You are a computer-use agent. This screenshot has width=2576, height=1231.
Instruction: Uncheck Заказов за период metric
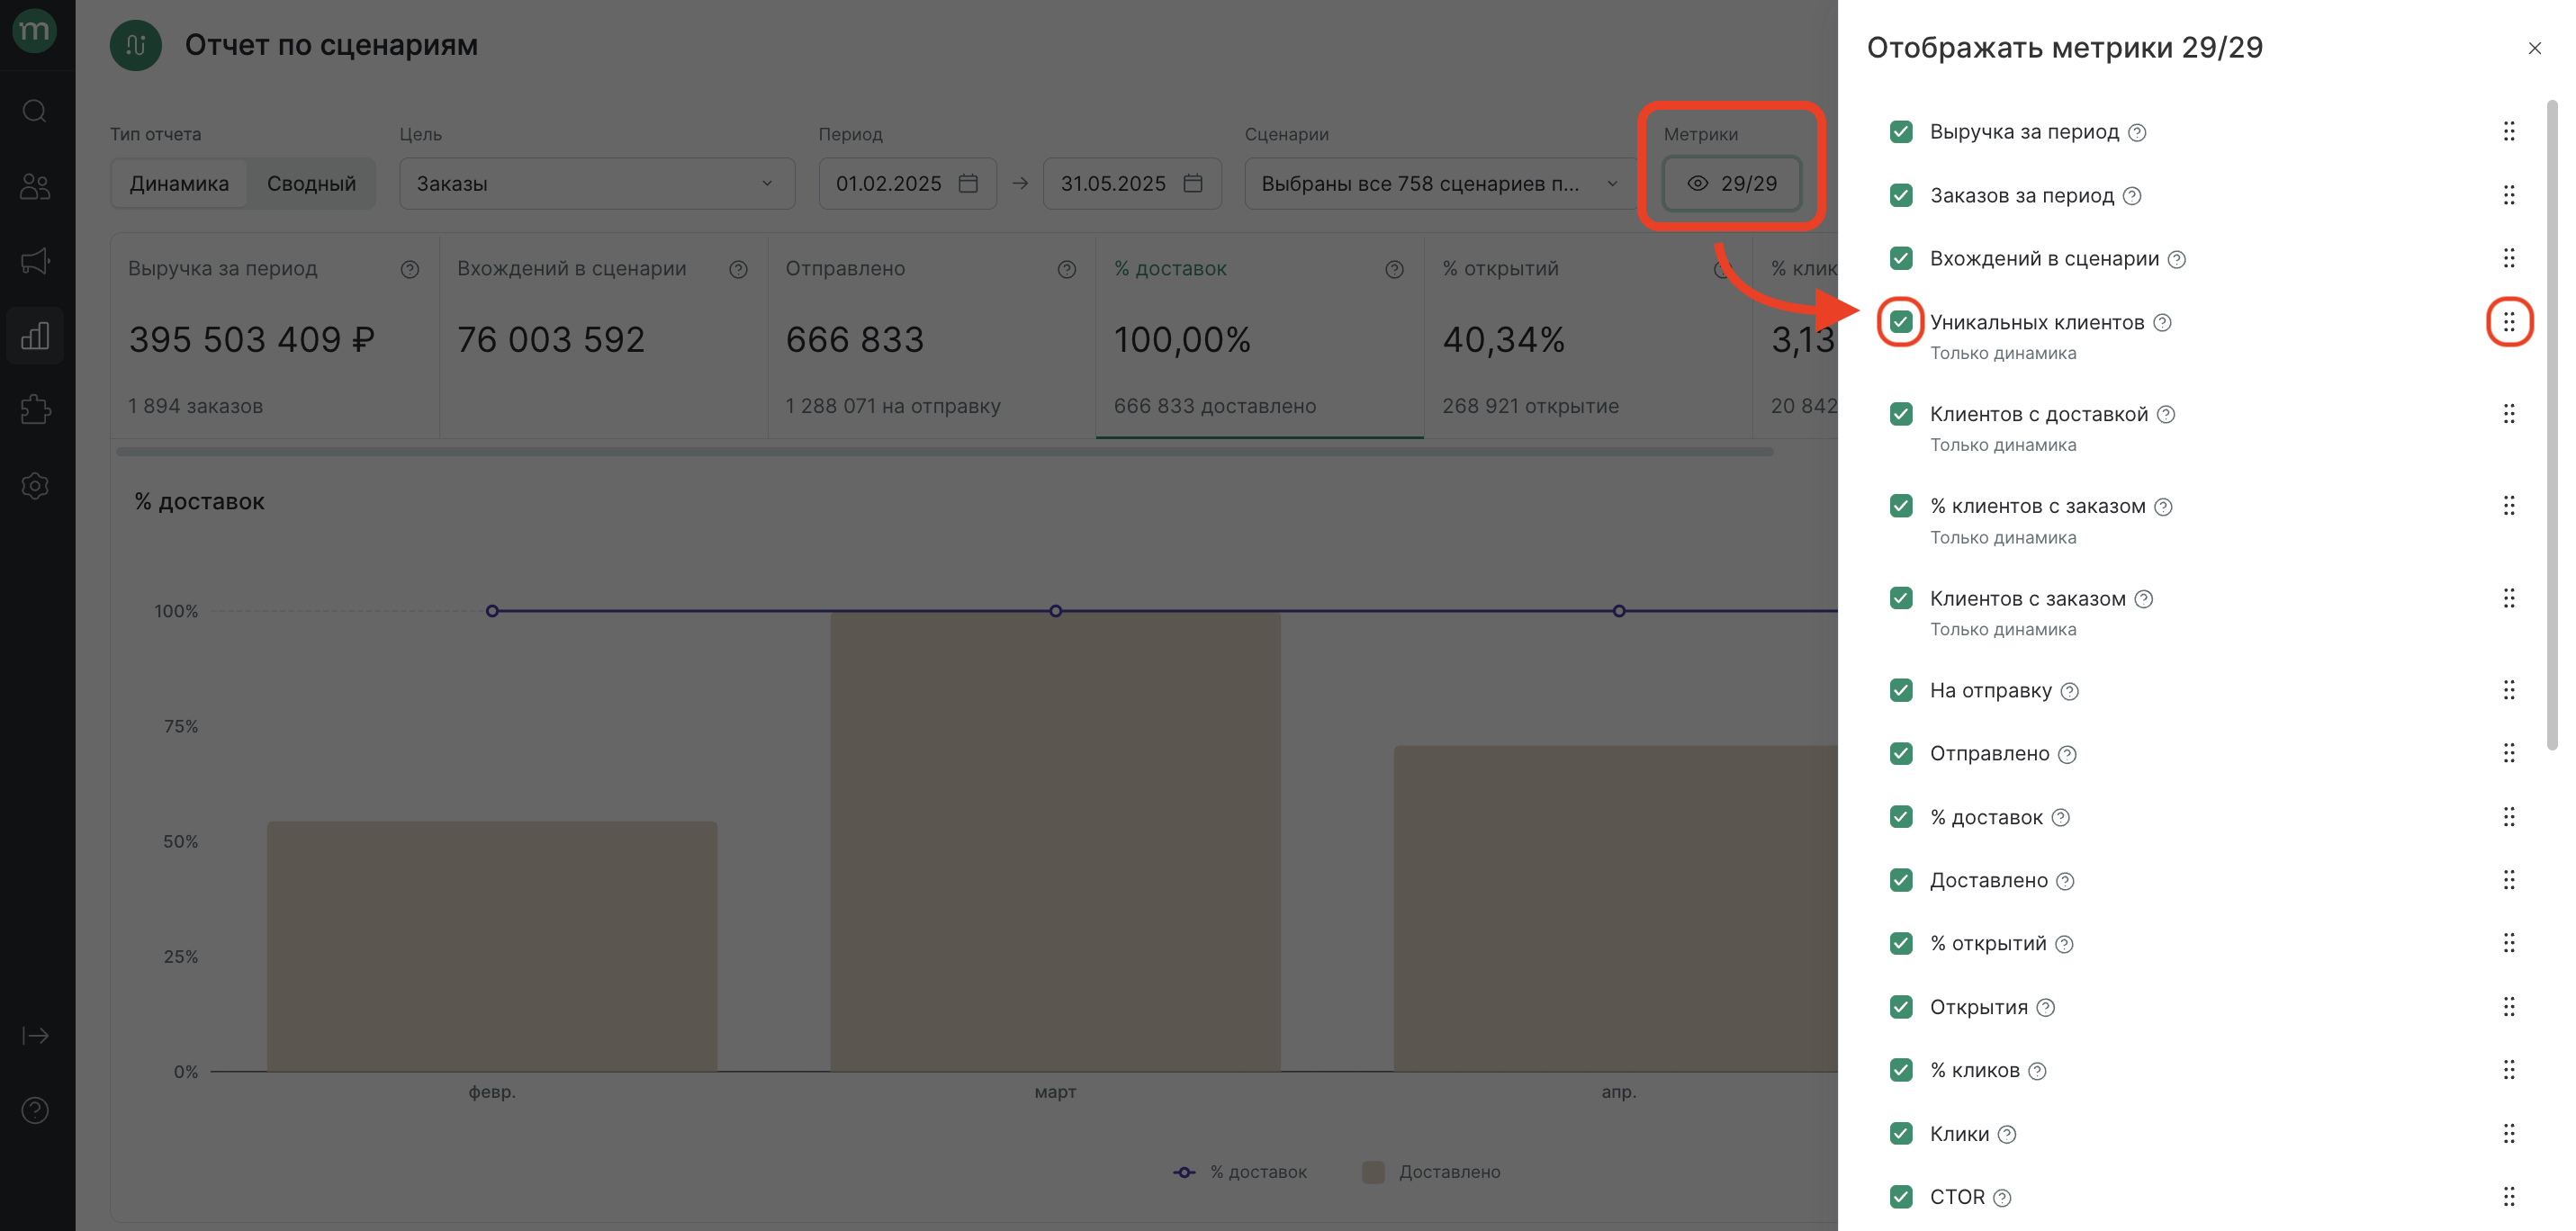click(1901, 195)
